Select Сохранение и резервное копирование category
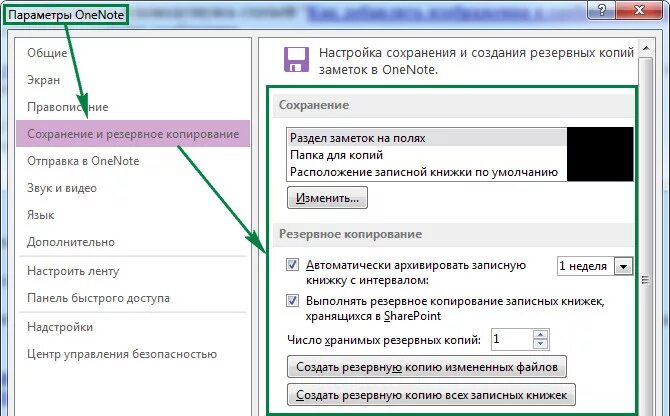The width and height of the screenshot is (670, 416). [133, 134]
